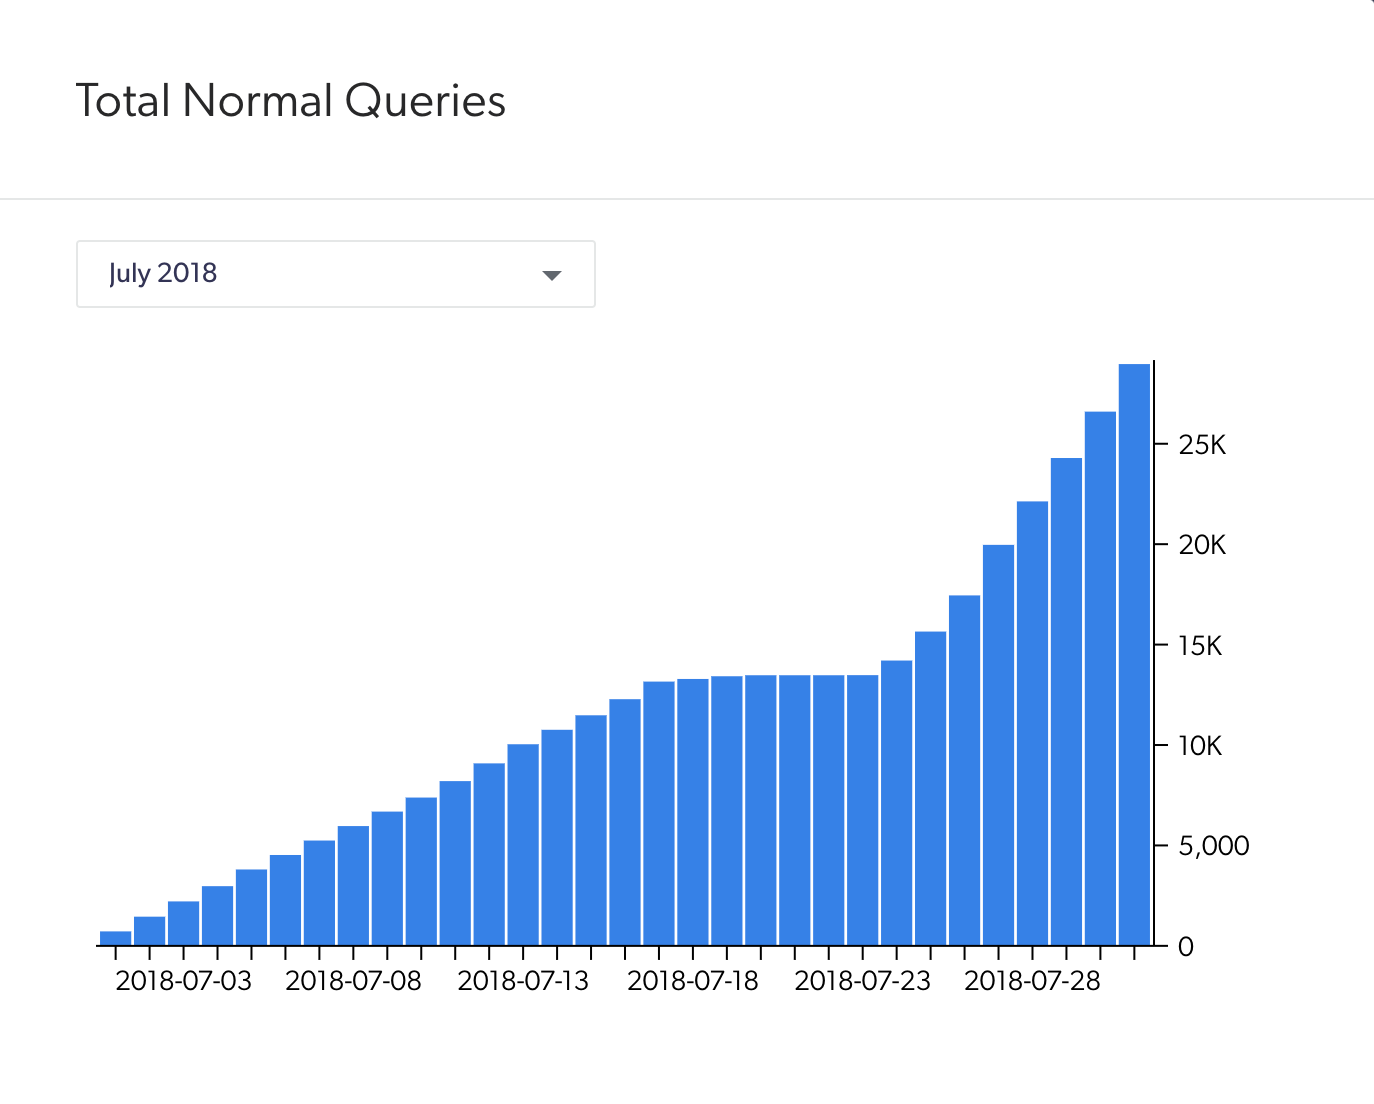Click the 2018-07-08 date label
The image size is (1374, 1104).
click(x=354, y=981)
